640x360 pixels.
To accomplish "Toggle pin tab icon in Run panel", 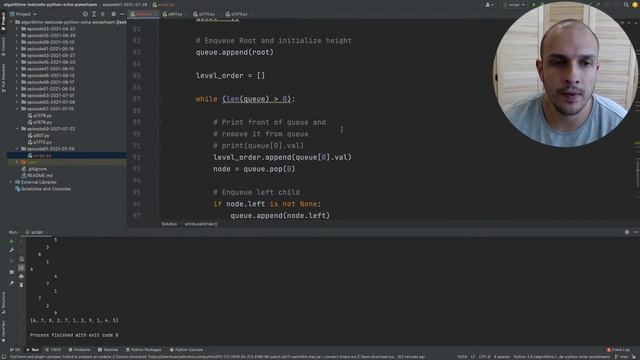I will point(11,283).
